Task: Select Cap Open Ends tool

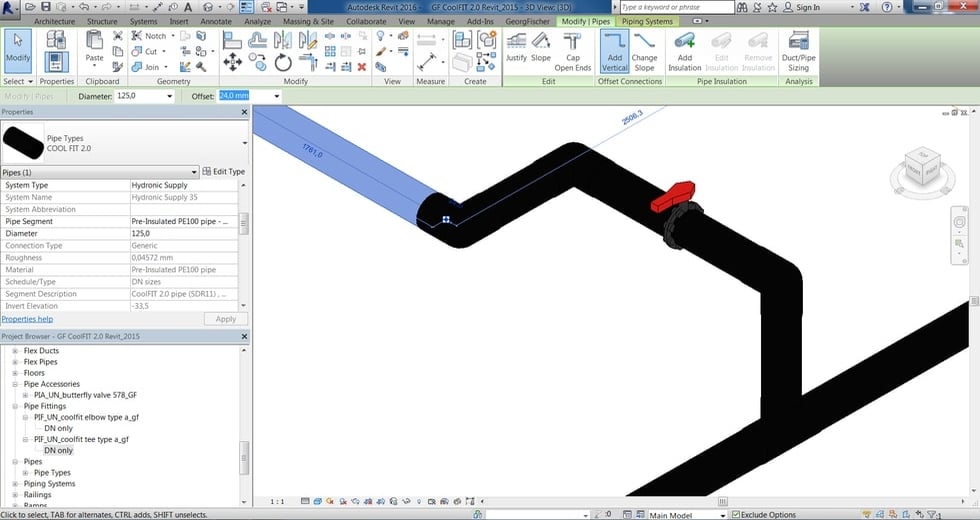Action: point(572,51)
